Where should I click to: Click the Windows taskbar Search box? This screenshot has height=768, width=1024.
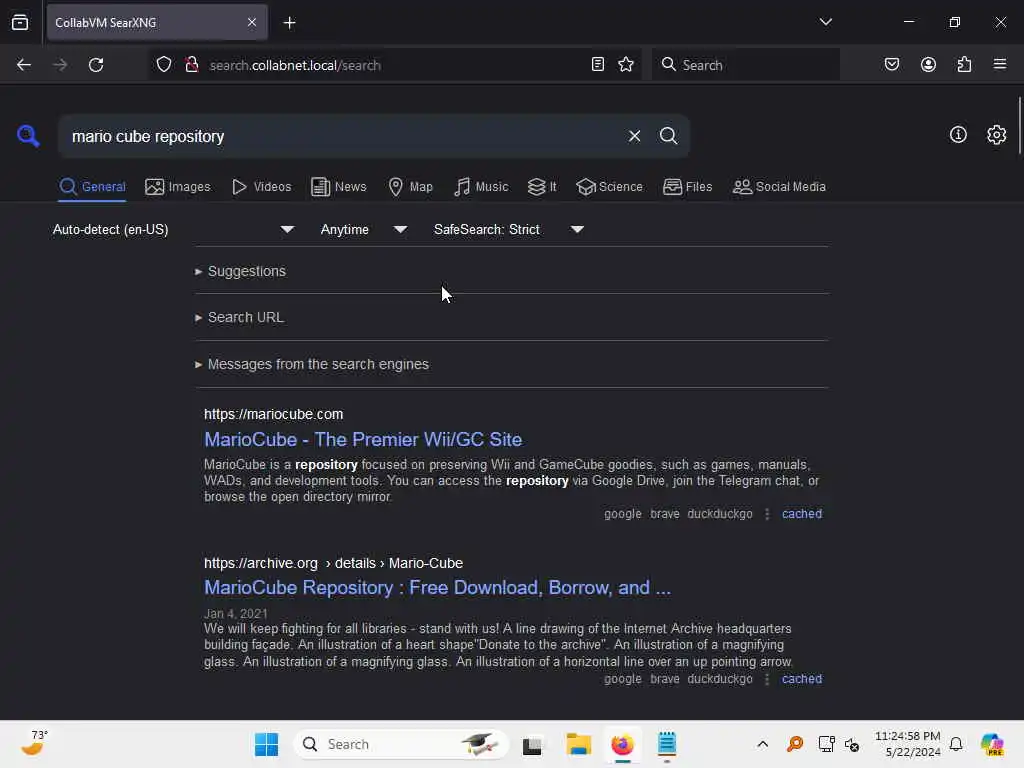(x=401, y=744)
